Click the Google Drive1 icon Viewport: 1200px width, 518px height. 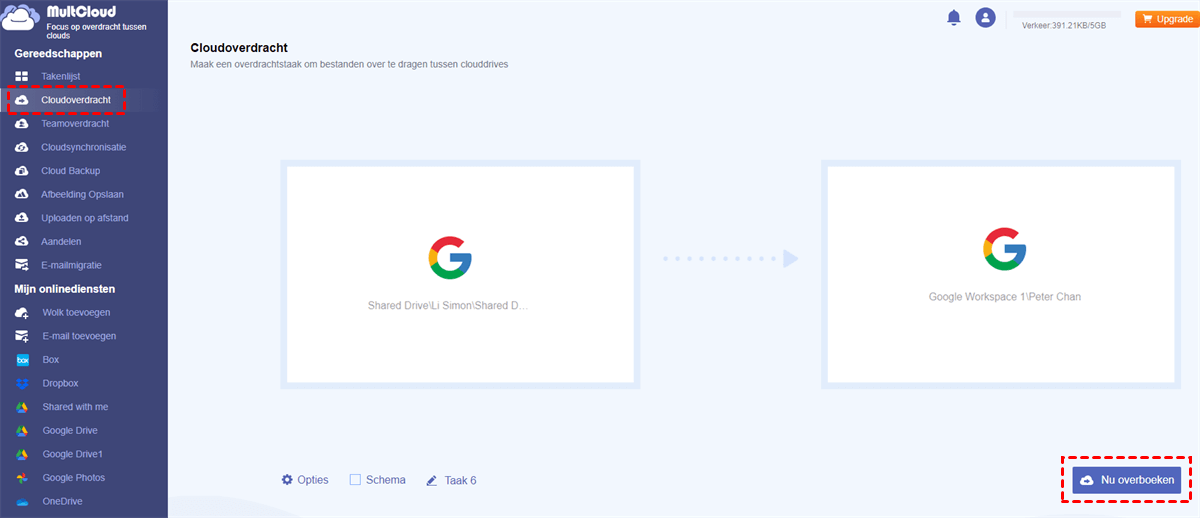[x=22, y=454]
